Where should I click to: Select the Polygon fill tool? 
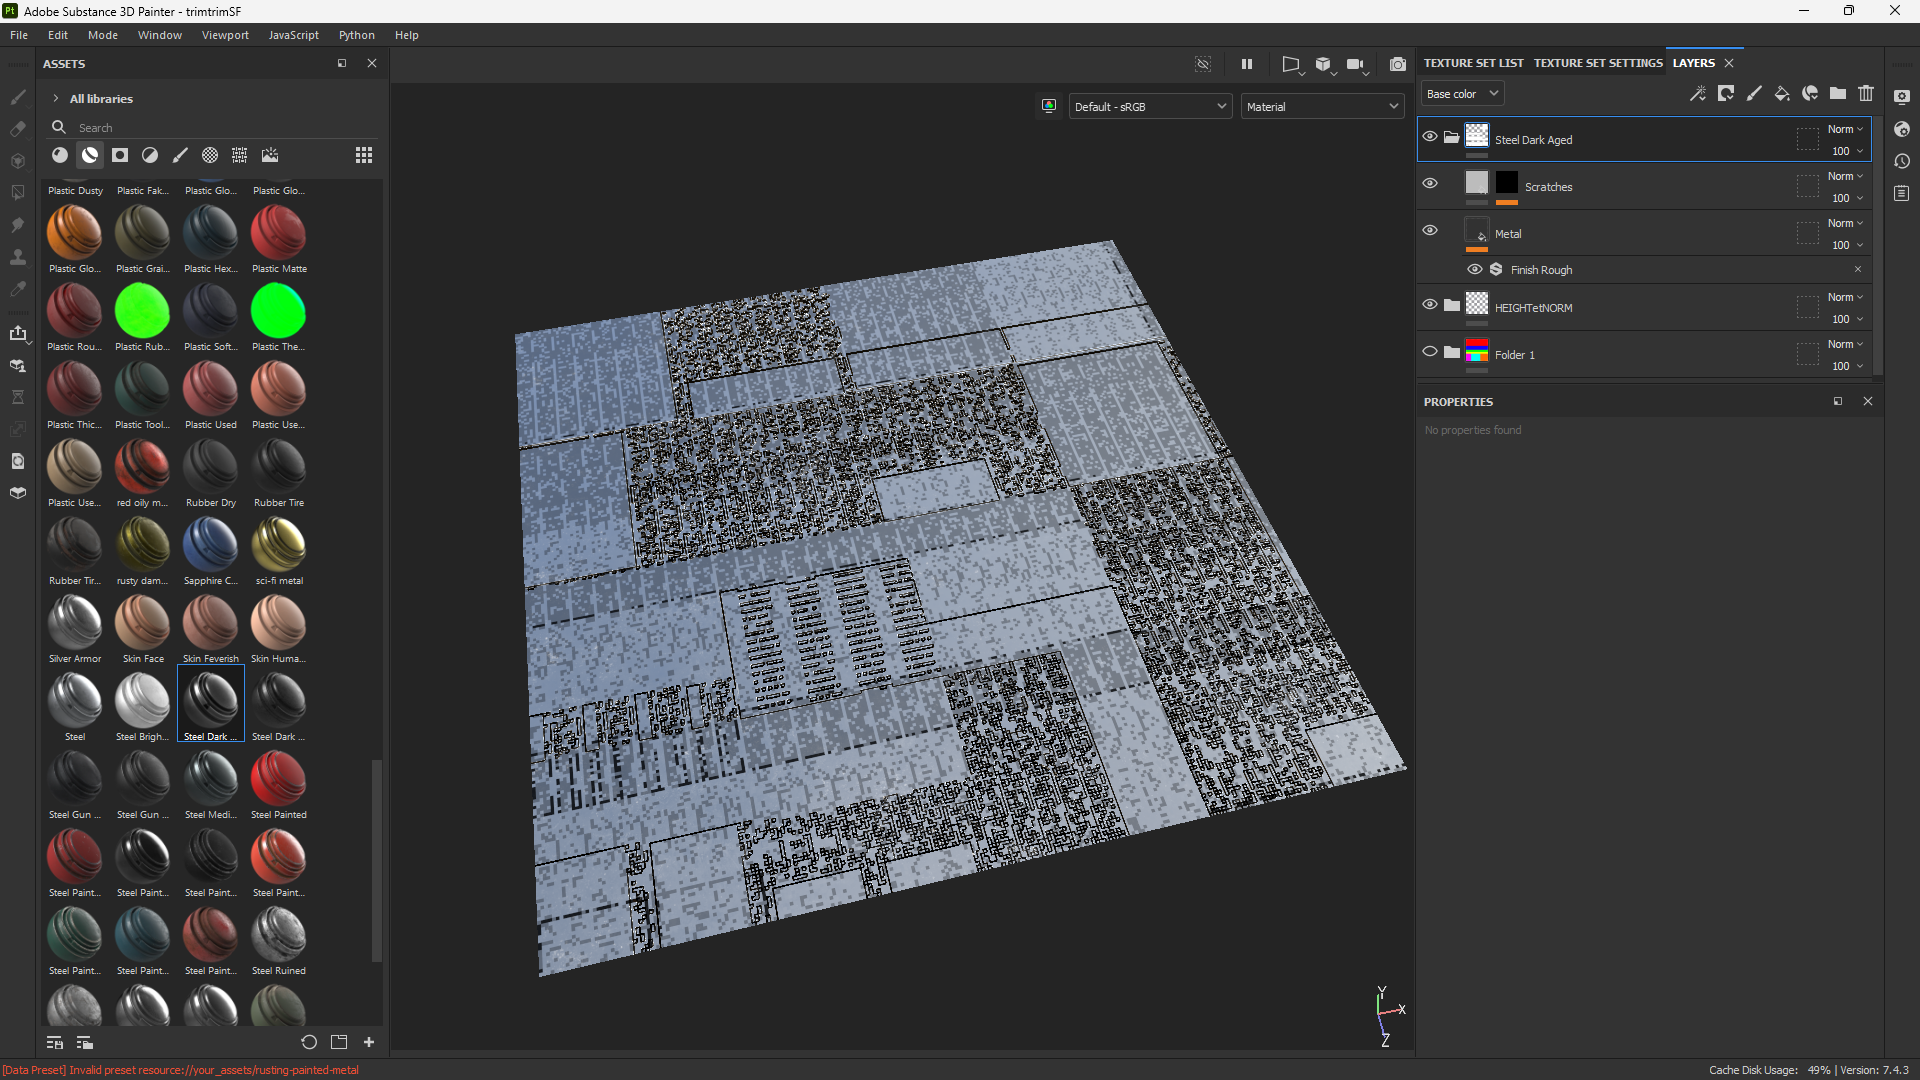(18, 193)
